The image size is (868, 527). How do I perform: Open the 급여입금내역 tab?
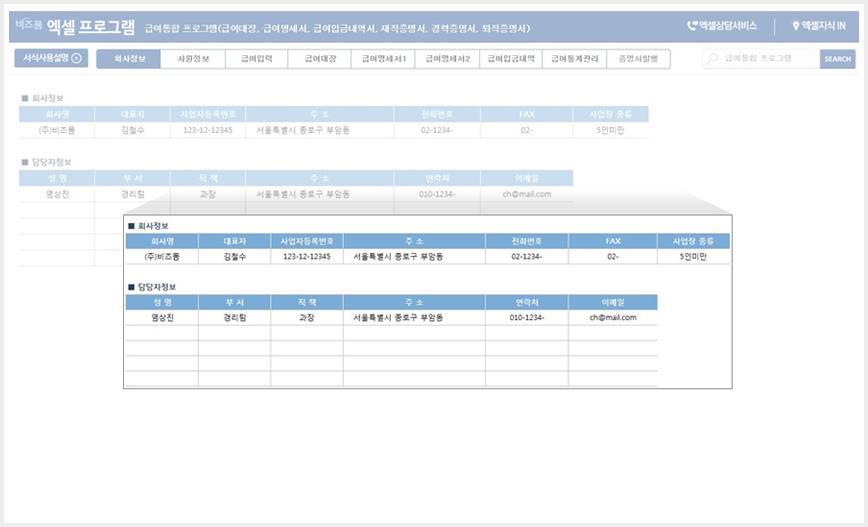511,59
